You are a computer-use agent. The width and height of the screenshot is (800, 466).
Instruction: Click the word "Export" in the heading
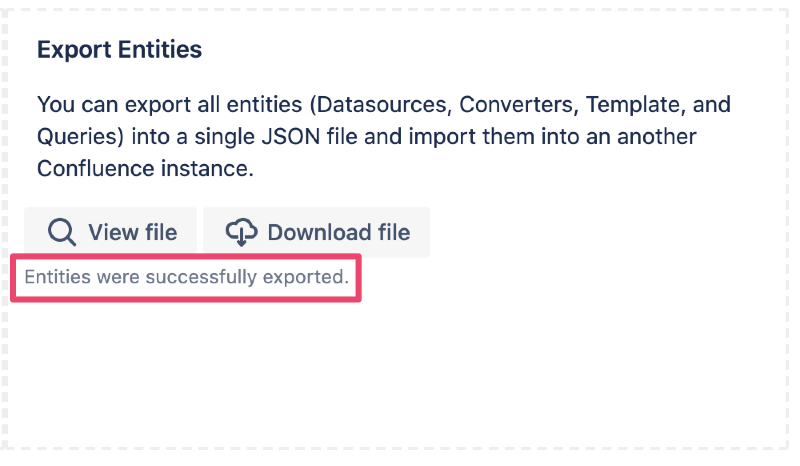point(70,50)
